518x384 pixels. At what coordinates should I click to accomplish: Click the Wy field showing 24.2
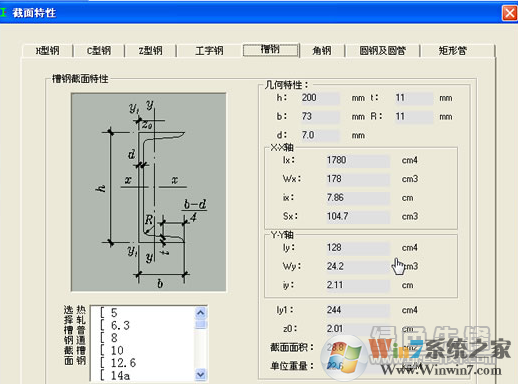[x=357, y=266]
